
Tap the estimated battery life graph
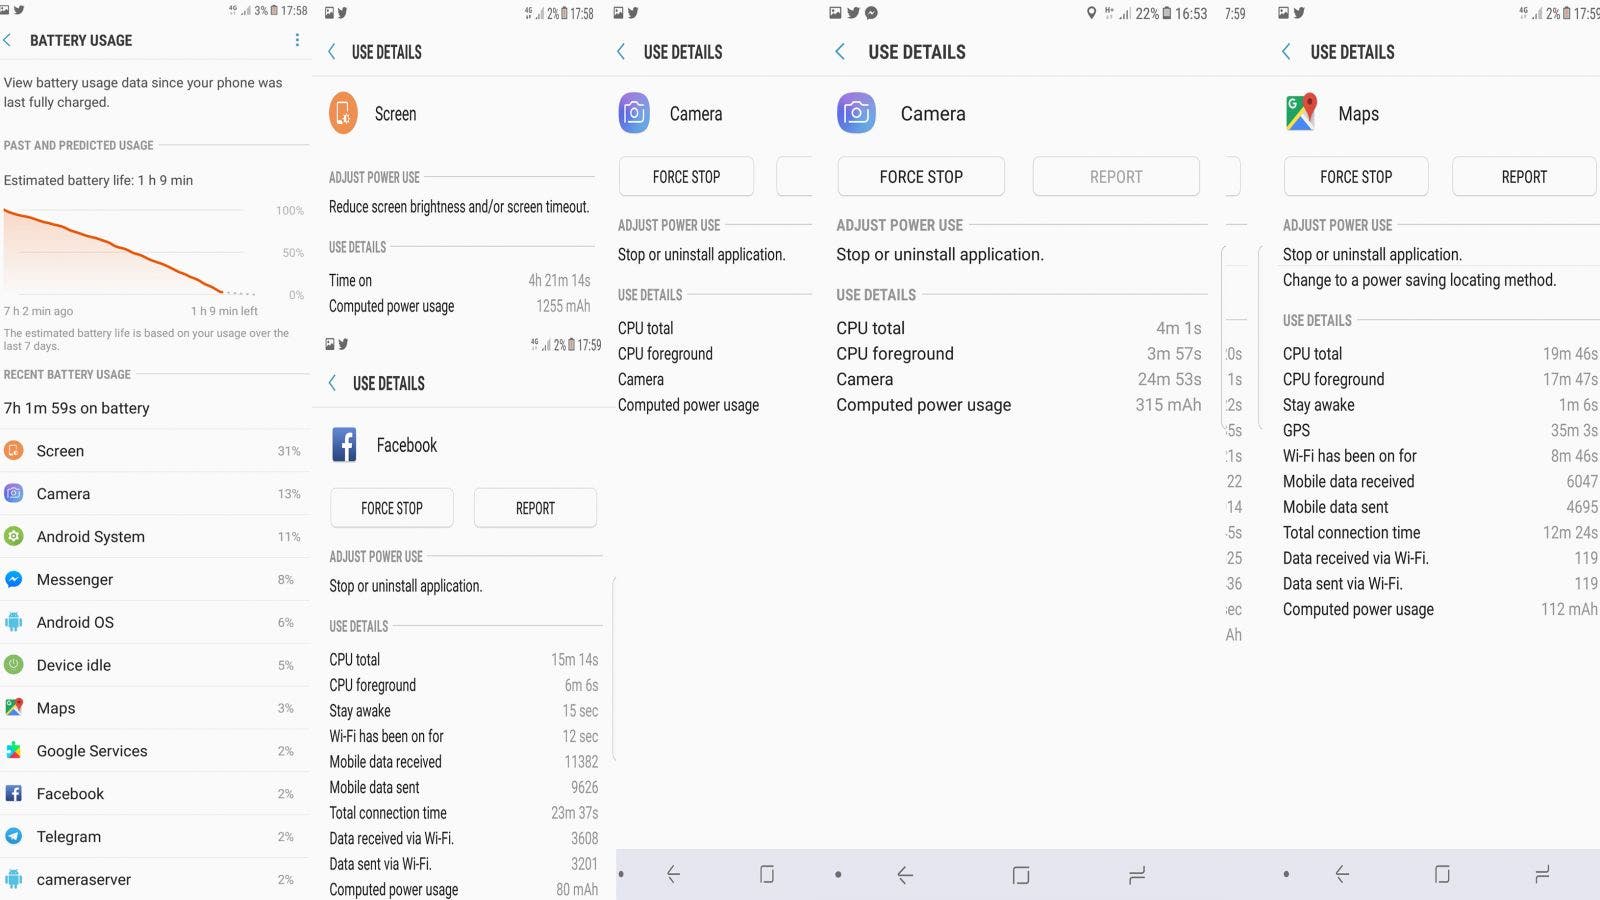[130, 252]
